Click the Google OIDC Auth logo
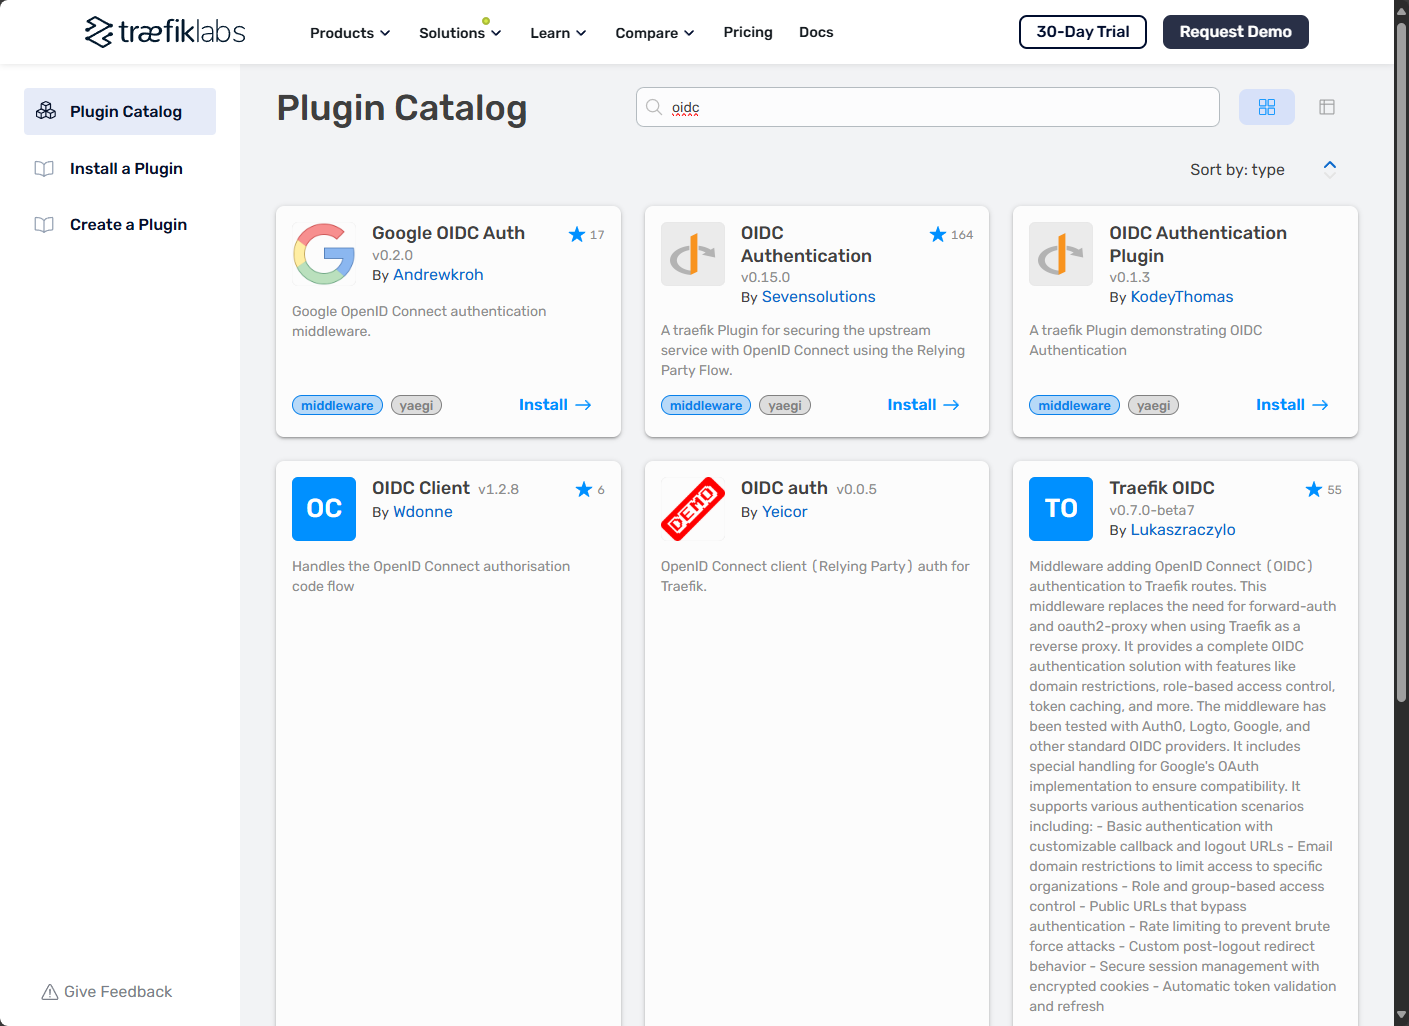Image resolution: width=1409 pixels, height=1026 pixels. [x=324, y=254]
